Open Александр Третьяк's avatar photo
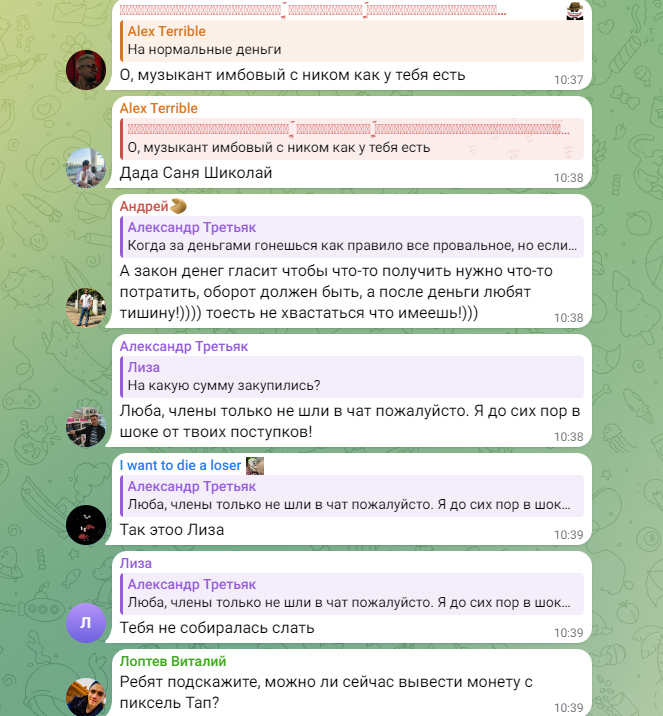663x716 pixels. click(x=86, y=426)
